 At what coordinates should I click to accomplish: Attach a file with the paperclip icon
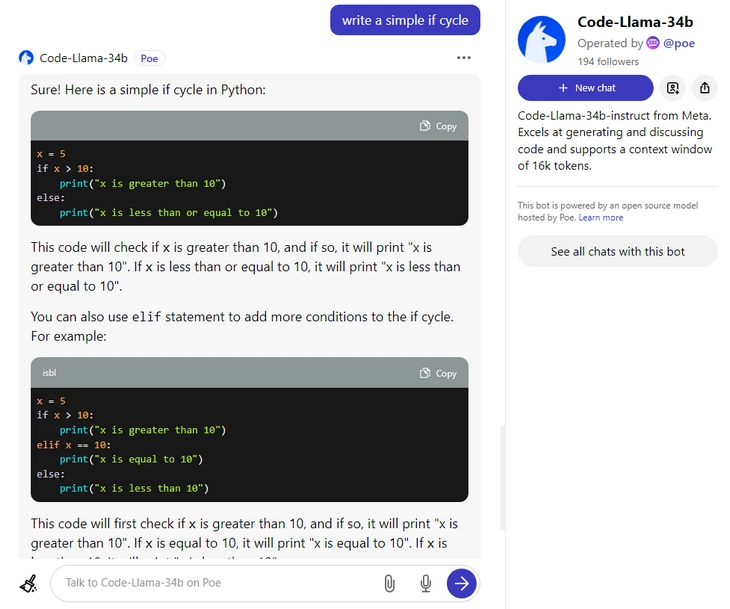[389, 583]
